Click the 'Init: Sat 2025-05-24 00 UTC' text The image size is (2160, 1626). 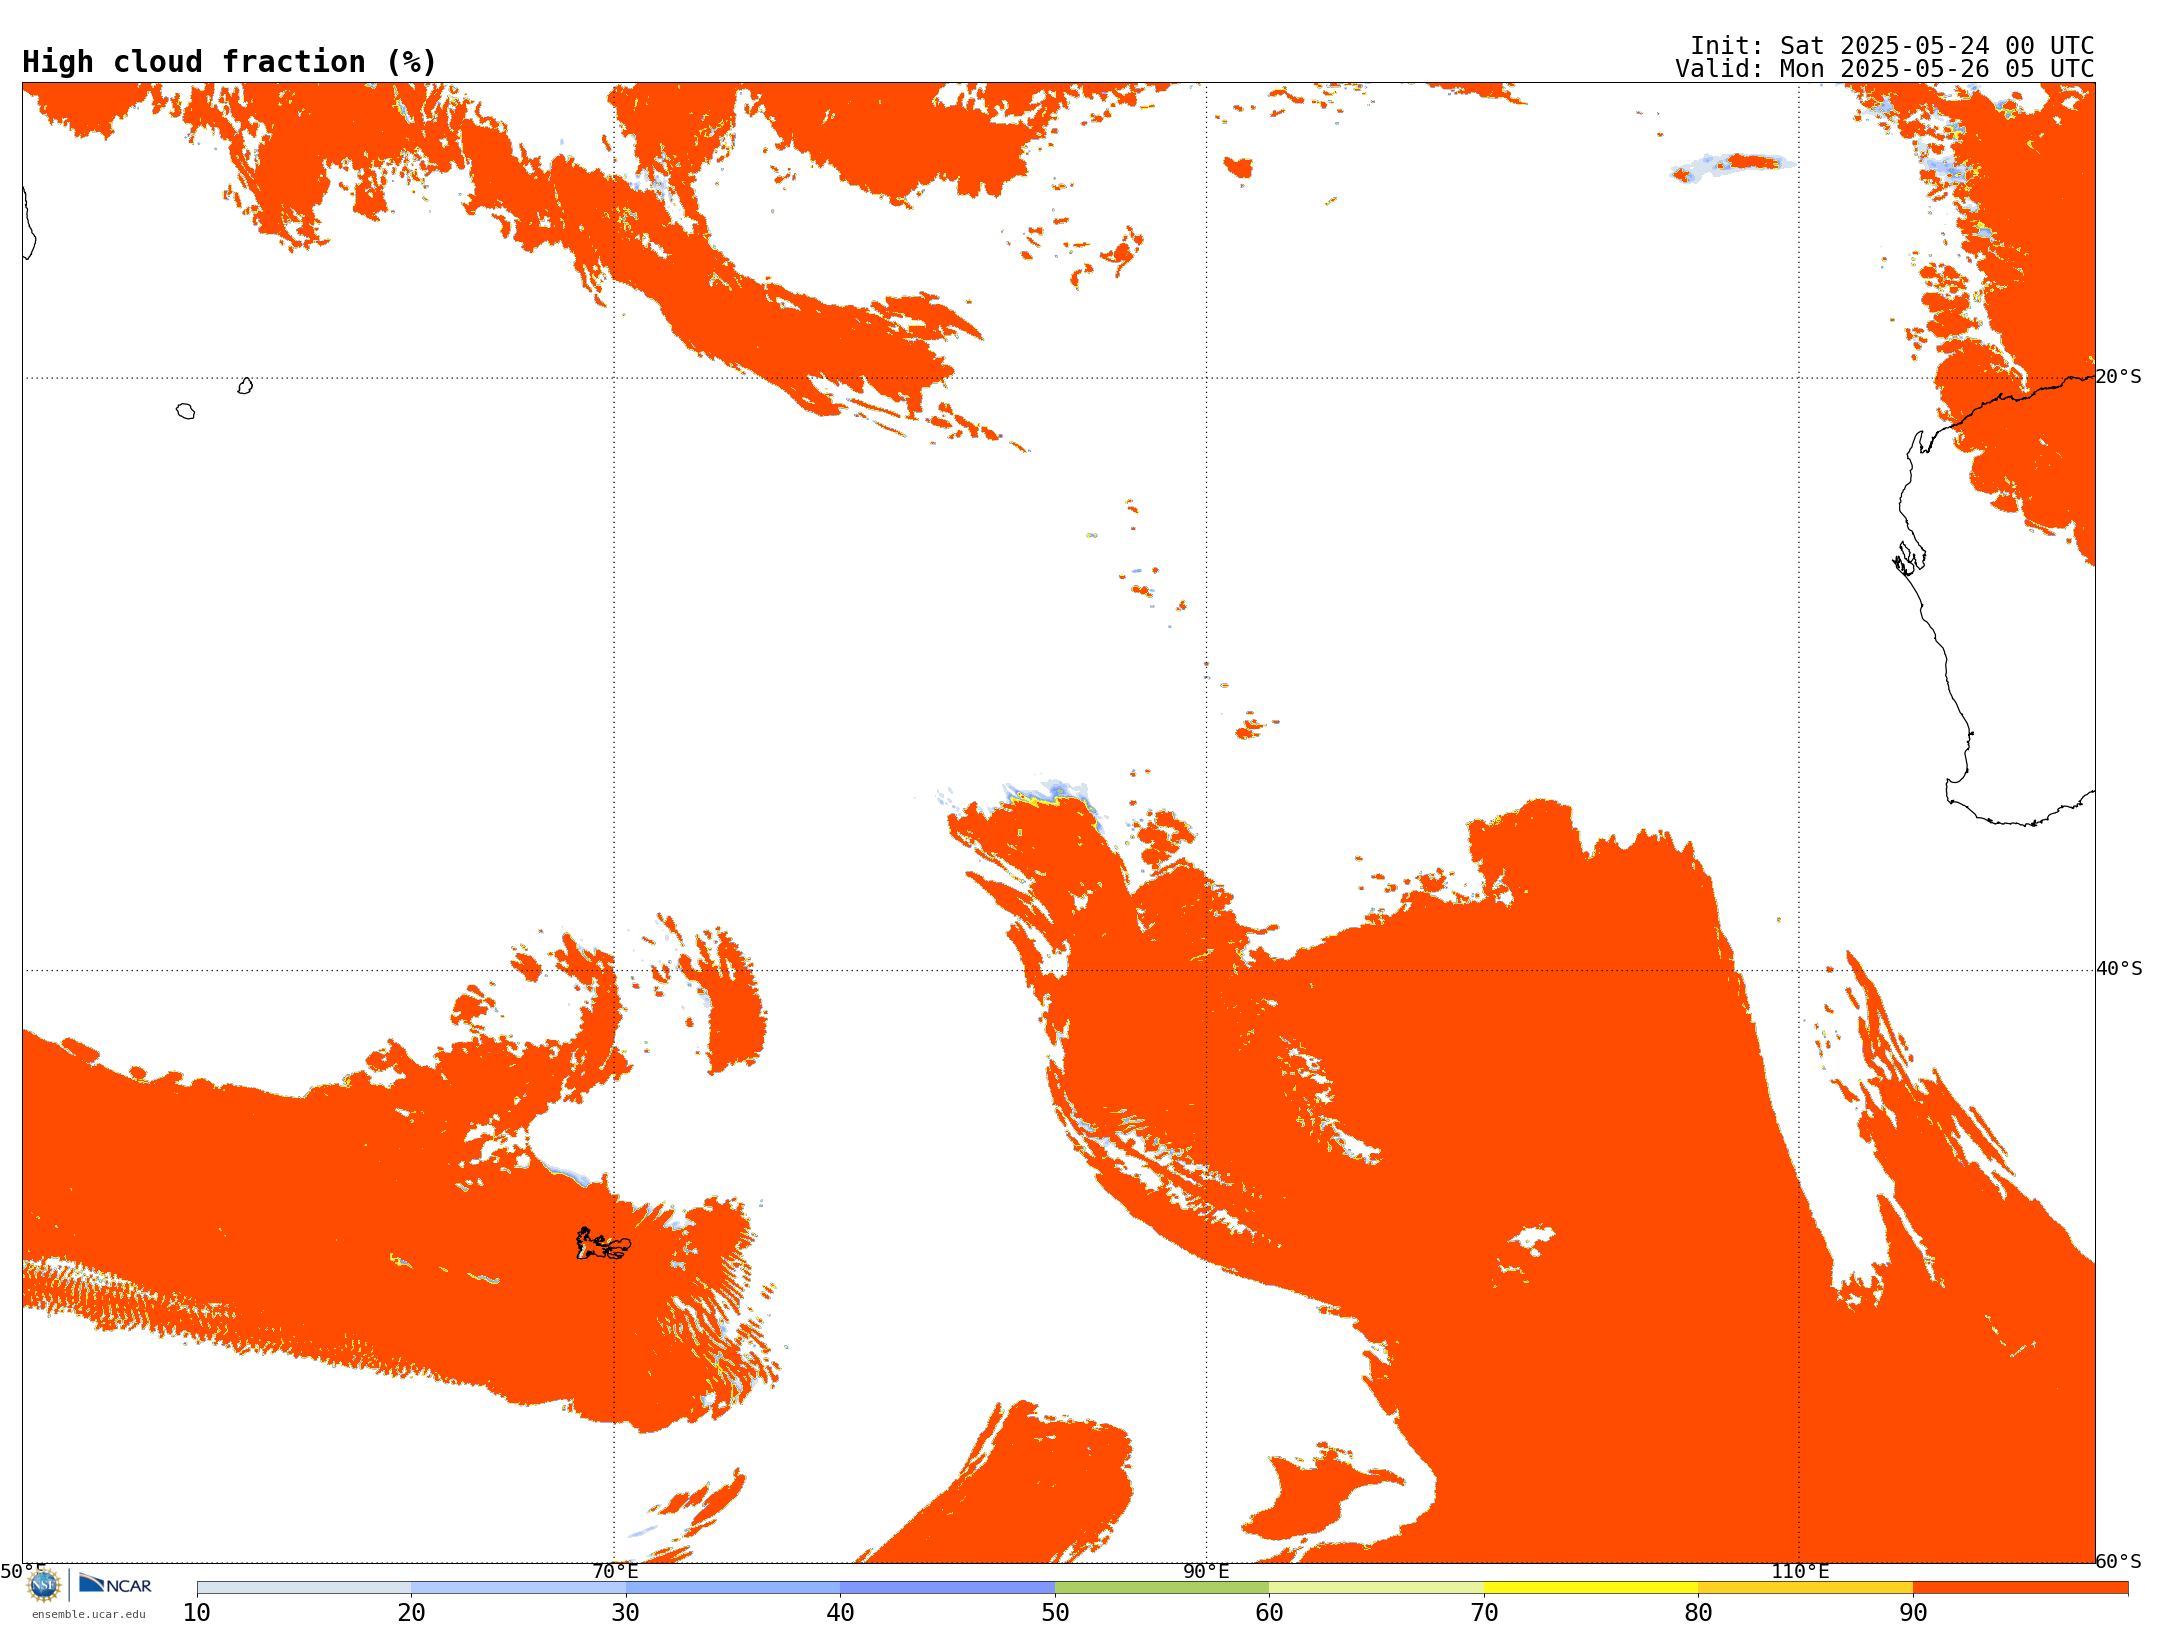[x=1892, y=46]
